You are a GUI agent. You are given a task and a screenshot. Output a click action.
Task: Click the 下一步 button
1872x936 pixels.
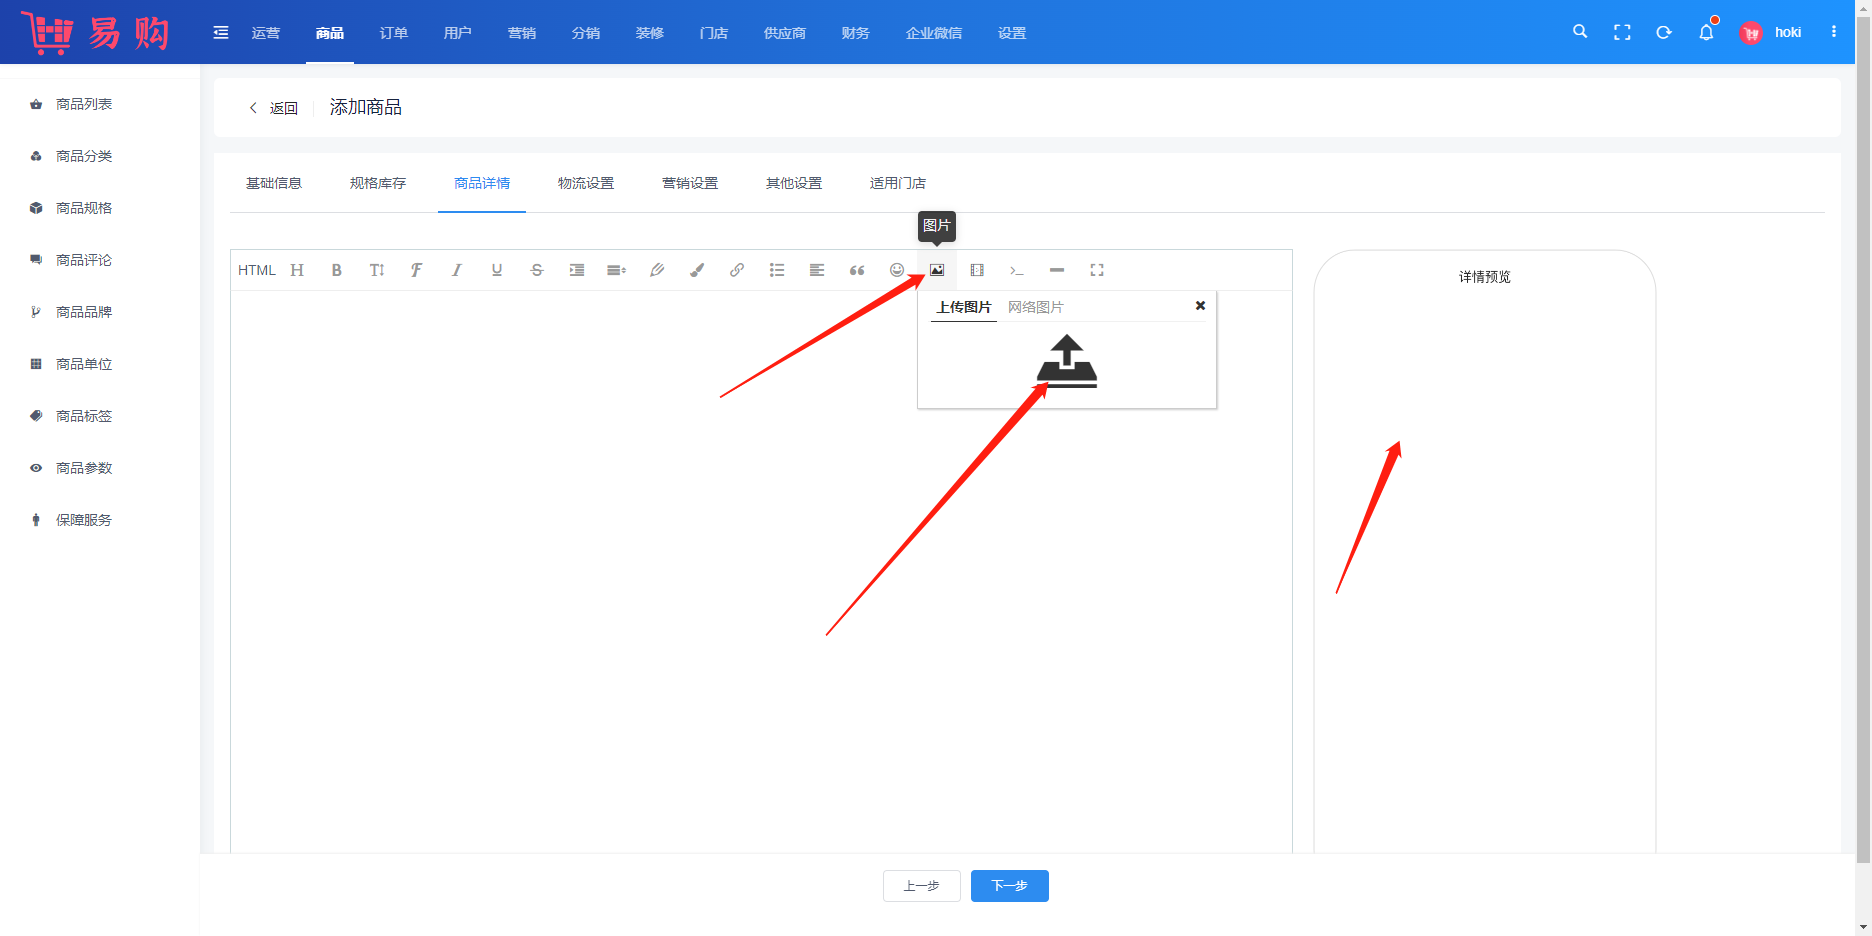pos(1009,886)
